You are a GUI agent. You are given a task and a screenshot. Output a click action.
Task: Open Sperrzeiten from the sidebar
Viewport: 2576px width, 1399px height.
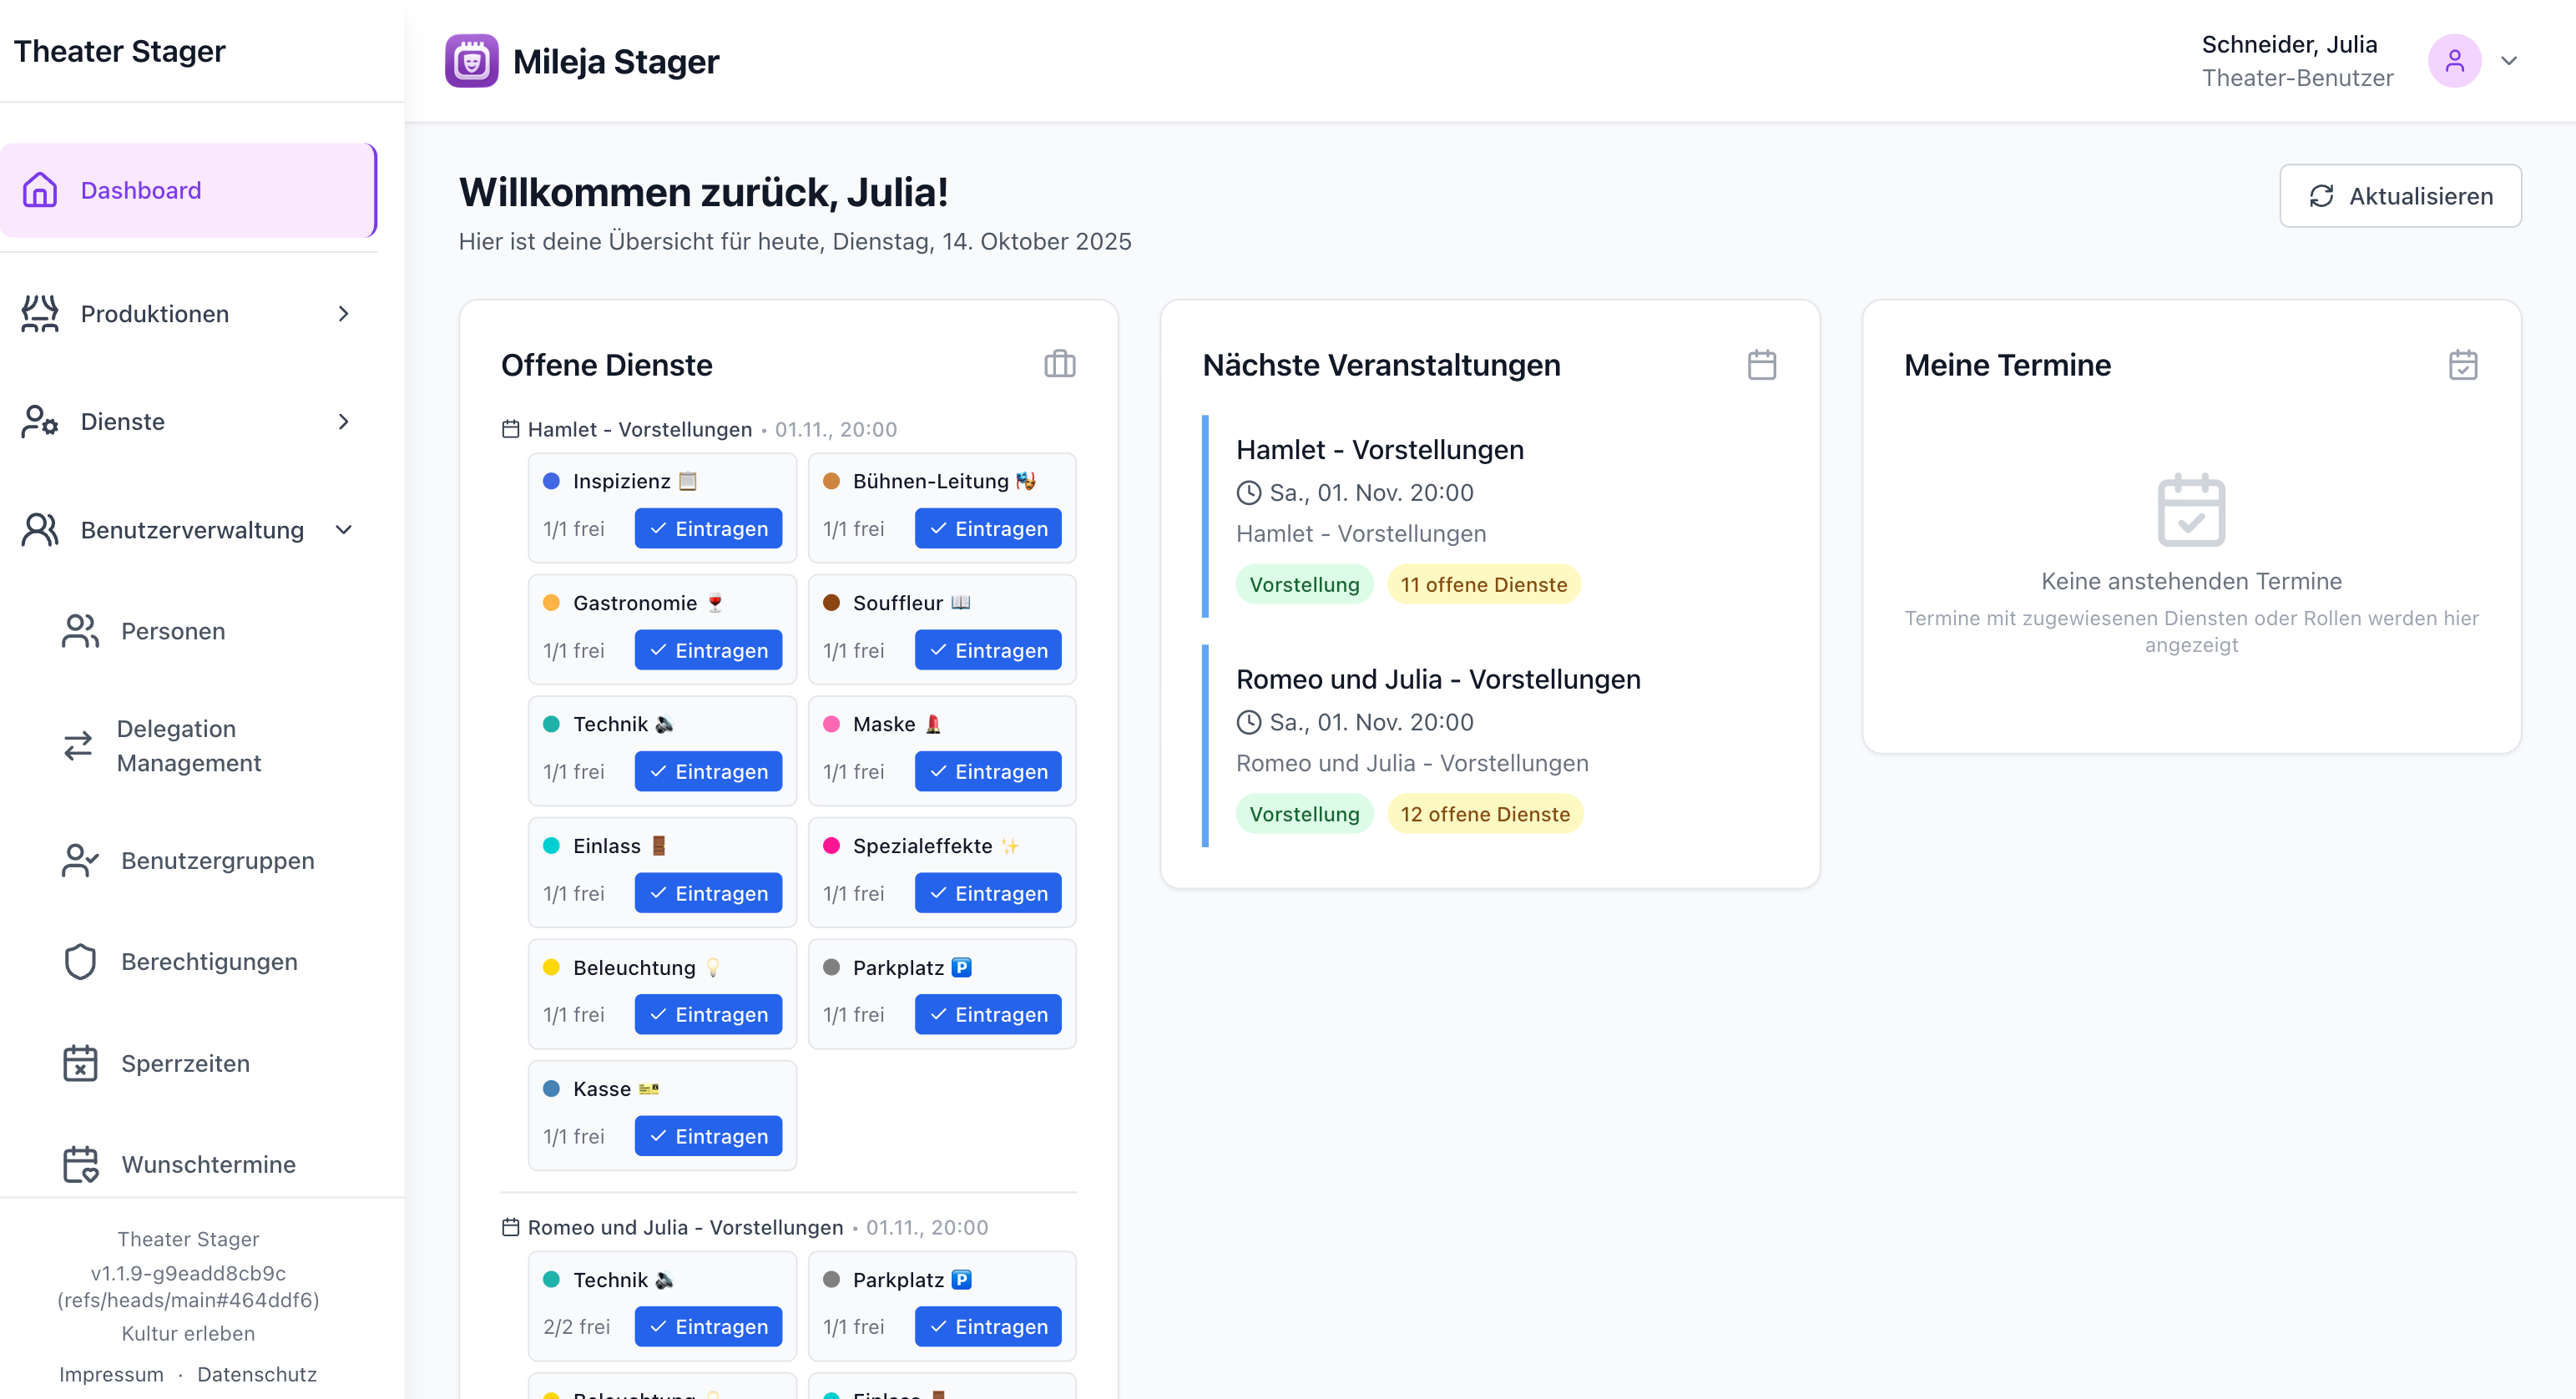pyautogui.click(x=185, y=1063)
